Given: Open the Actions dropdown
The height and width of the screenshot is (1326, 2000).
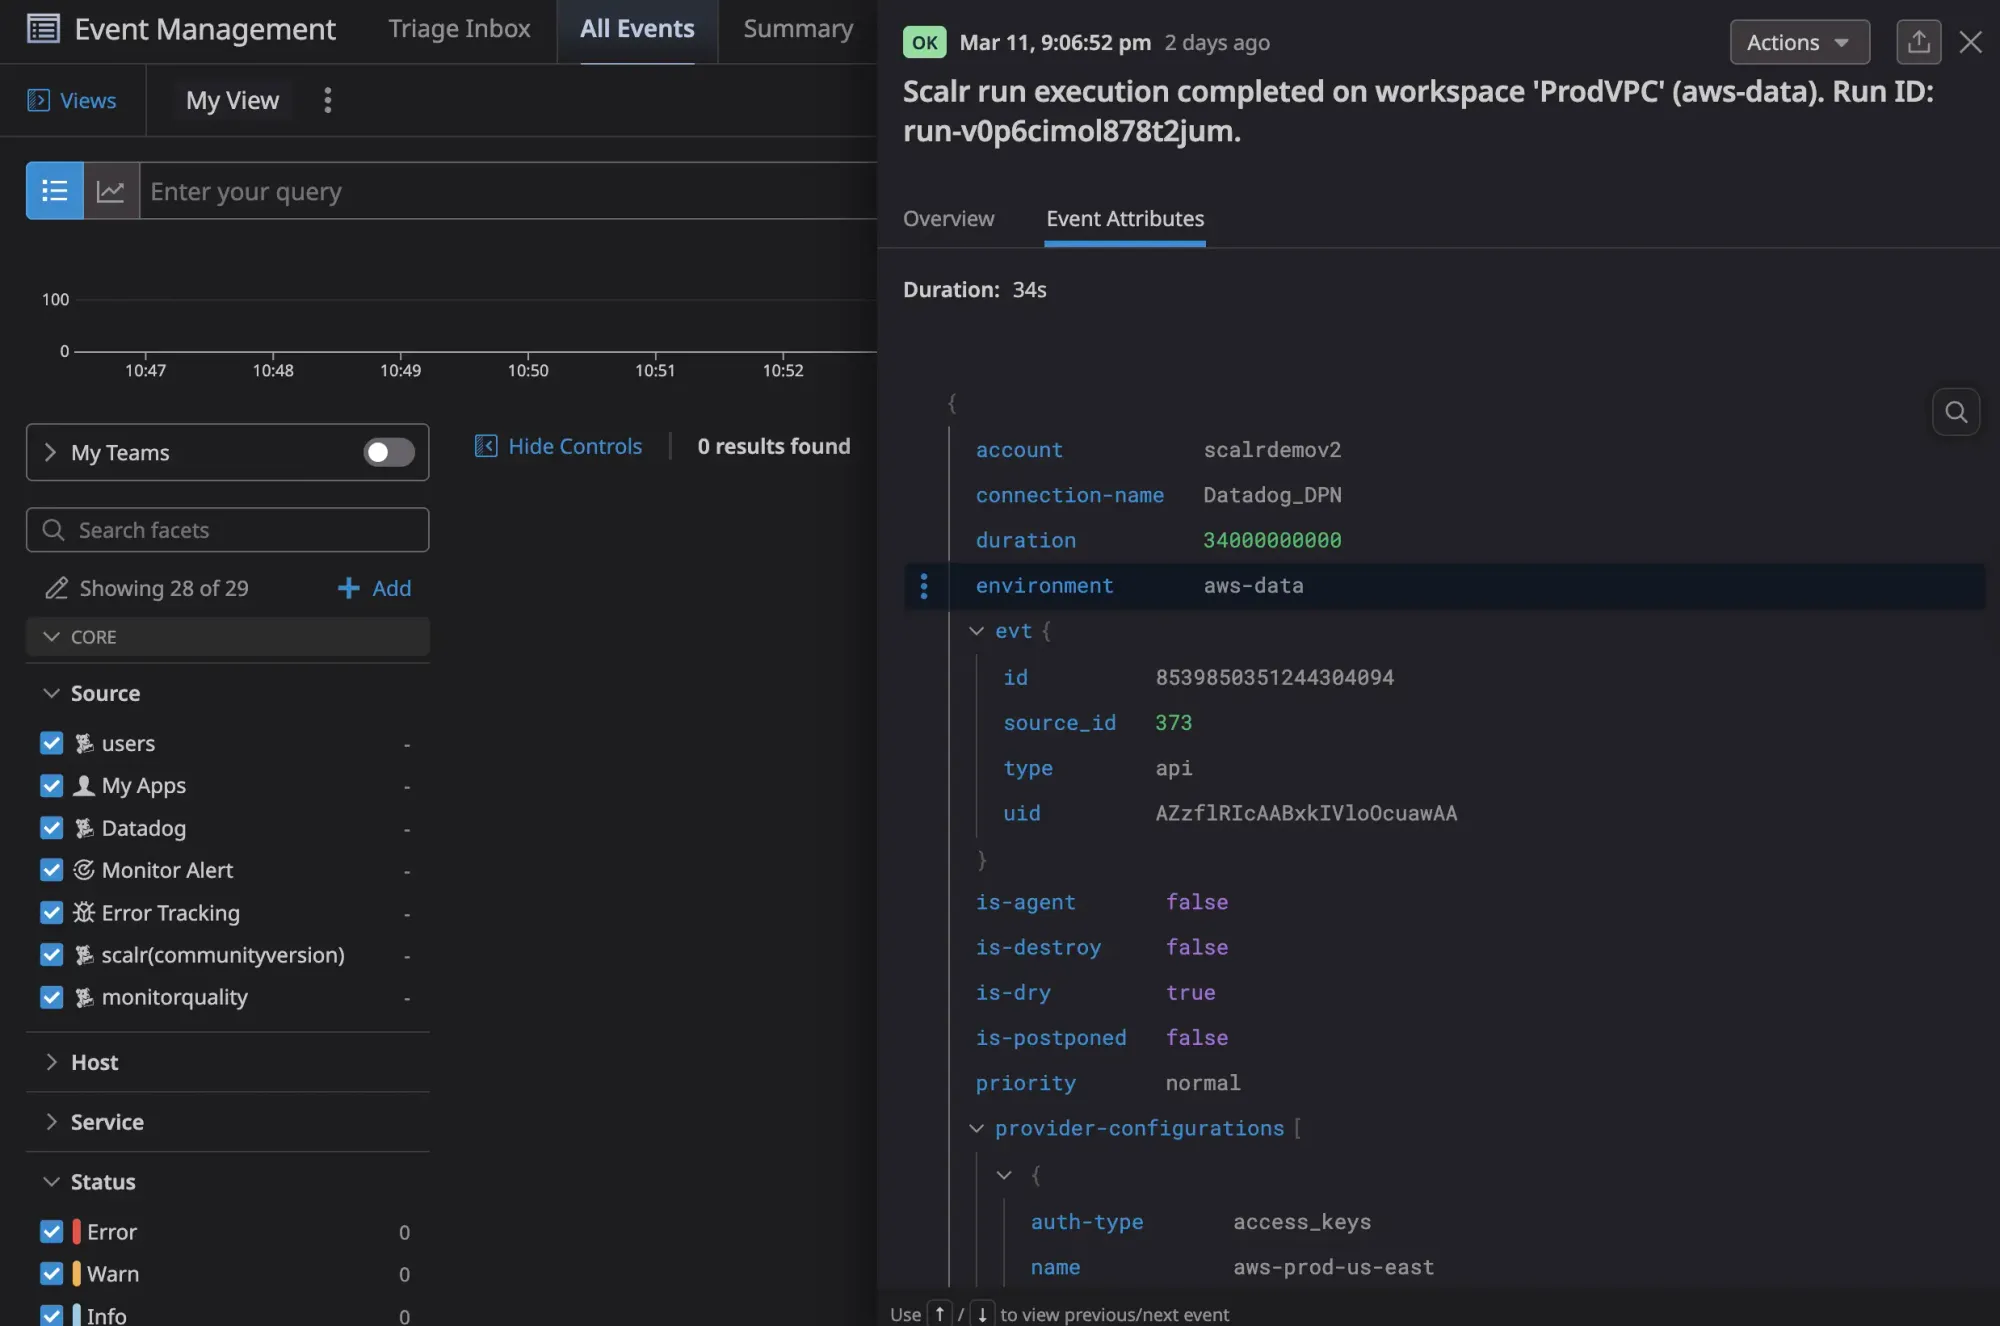Looking at the screenshot, I should 1798,42.
